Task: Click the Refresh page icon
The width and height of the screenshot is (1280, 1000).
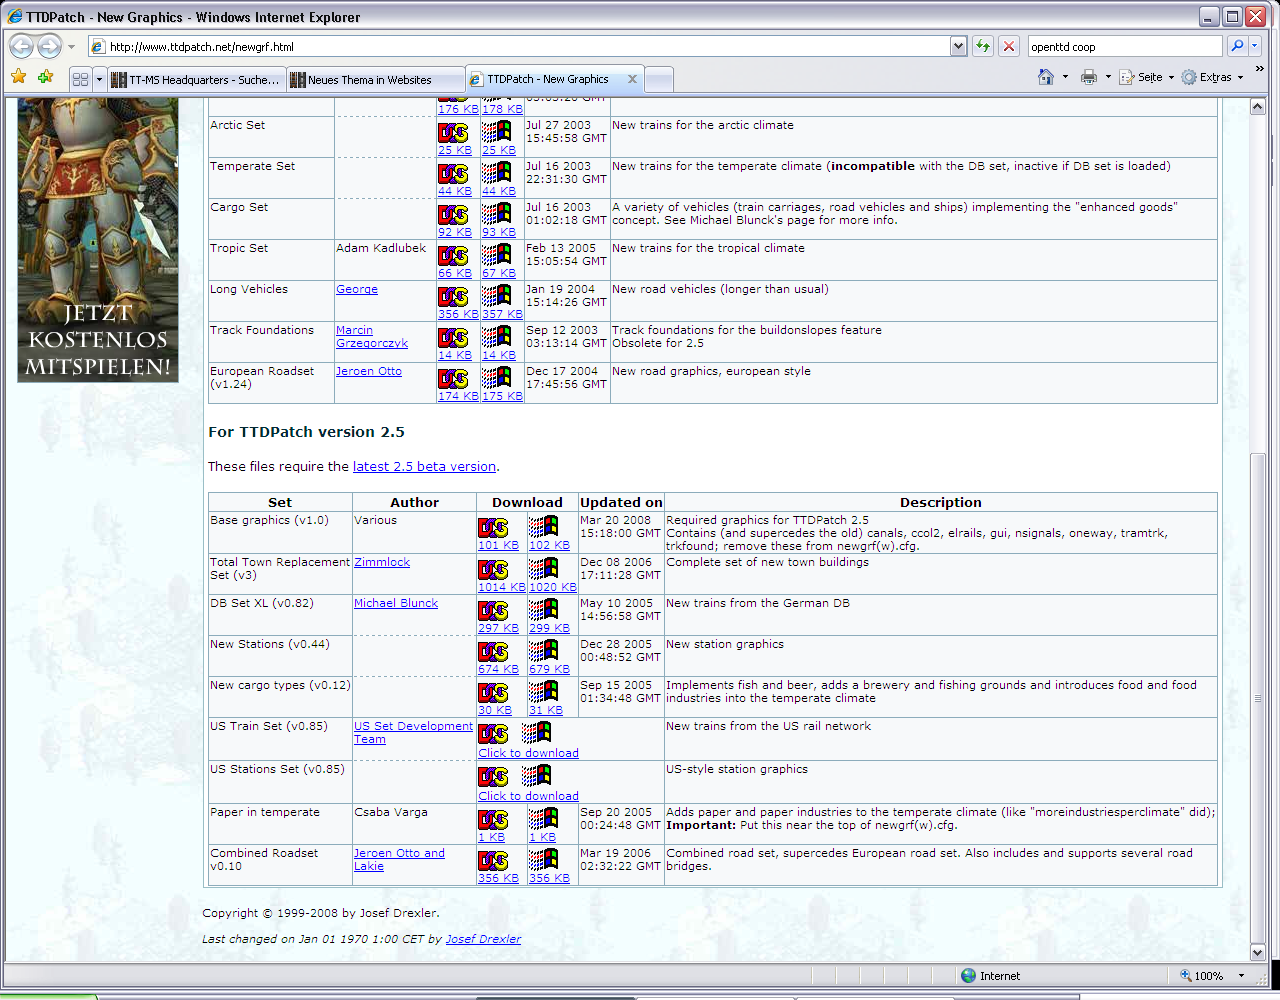Action: 983,46
